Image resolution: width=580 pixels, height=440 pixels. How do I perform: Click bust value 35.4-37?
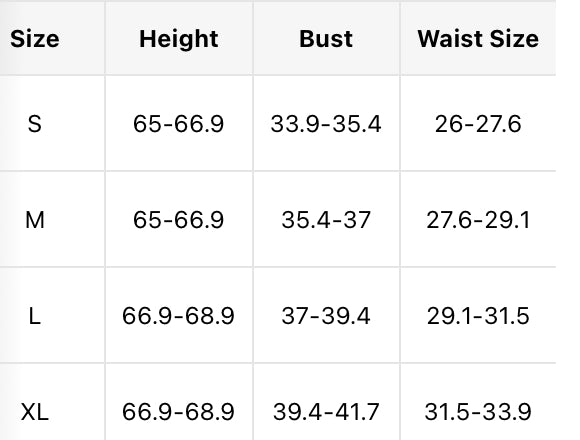[x=326, y=220]
